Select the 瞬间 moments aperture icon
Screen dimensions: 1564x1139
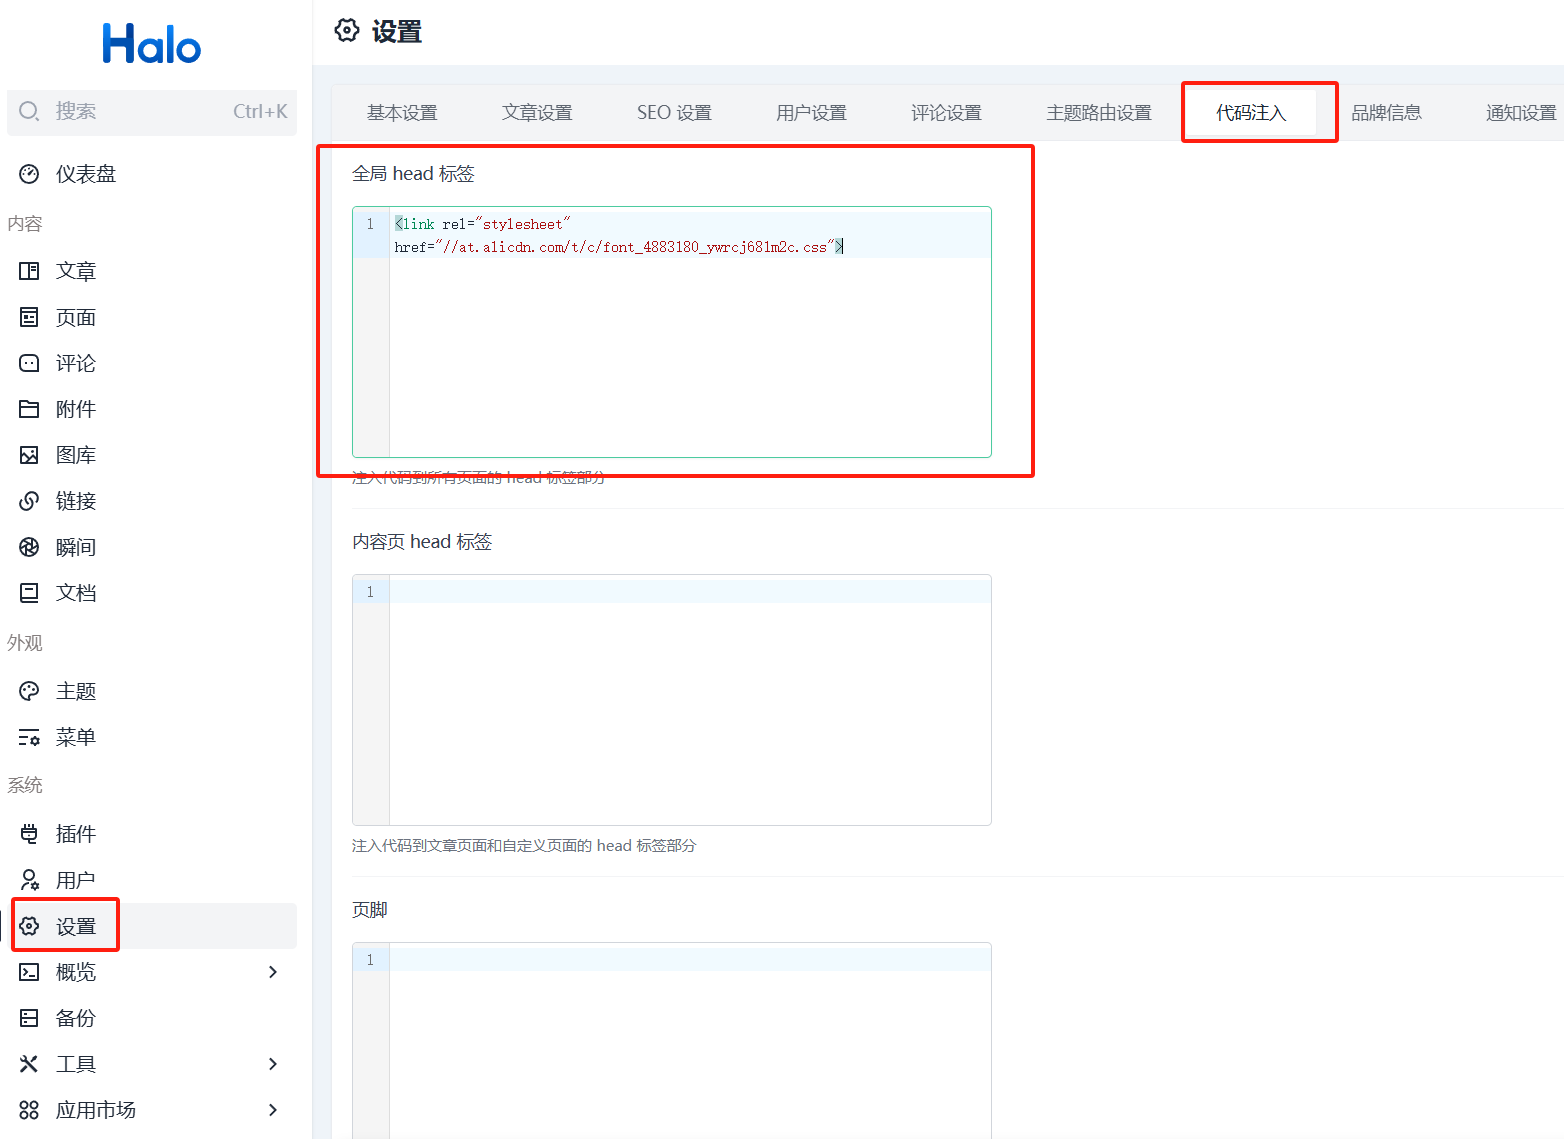29,547
